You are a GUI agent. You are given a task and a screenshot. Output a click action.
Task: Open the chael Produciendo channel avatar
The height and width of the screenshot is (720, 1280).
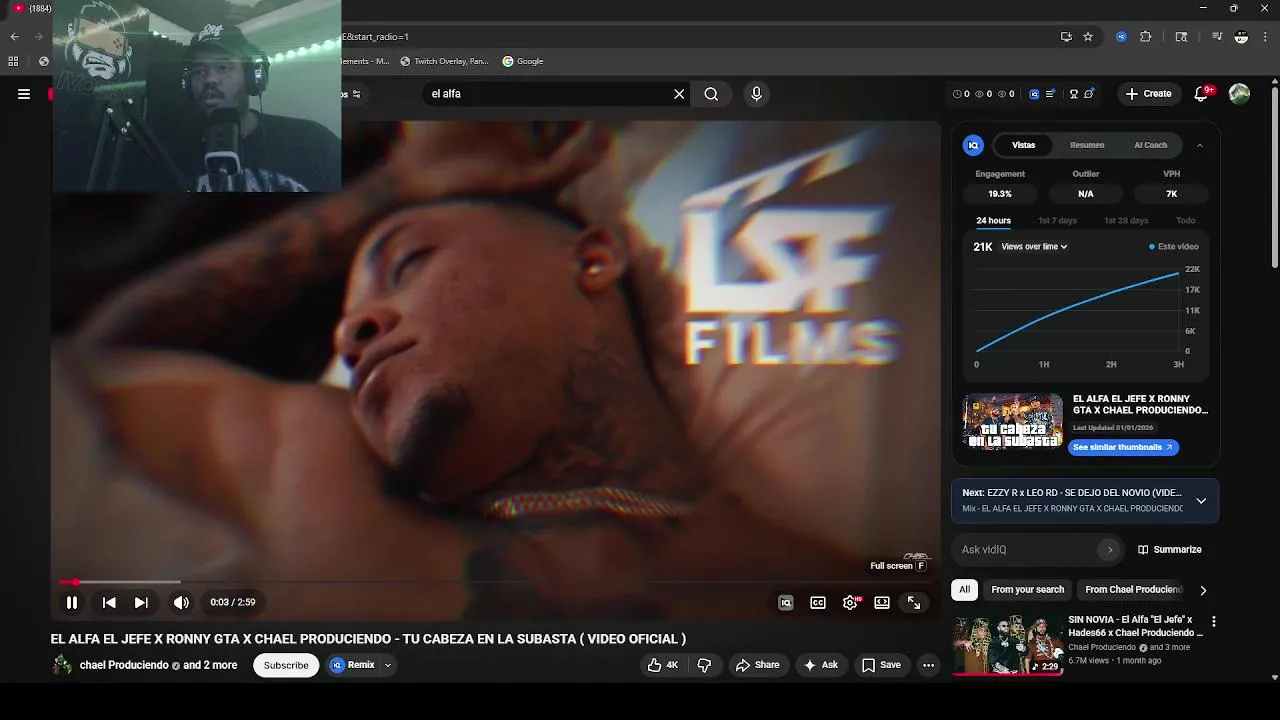[x=62, y=665]
